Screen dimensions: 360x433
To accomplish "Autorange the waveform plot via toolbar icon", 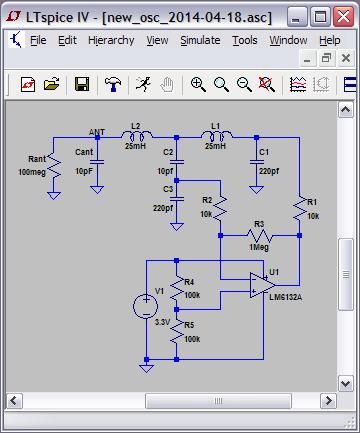I will click(298, 84).
